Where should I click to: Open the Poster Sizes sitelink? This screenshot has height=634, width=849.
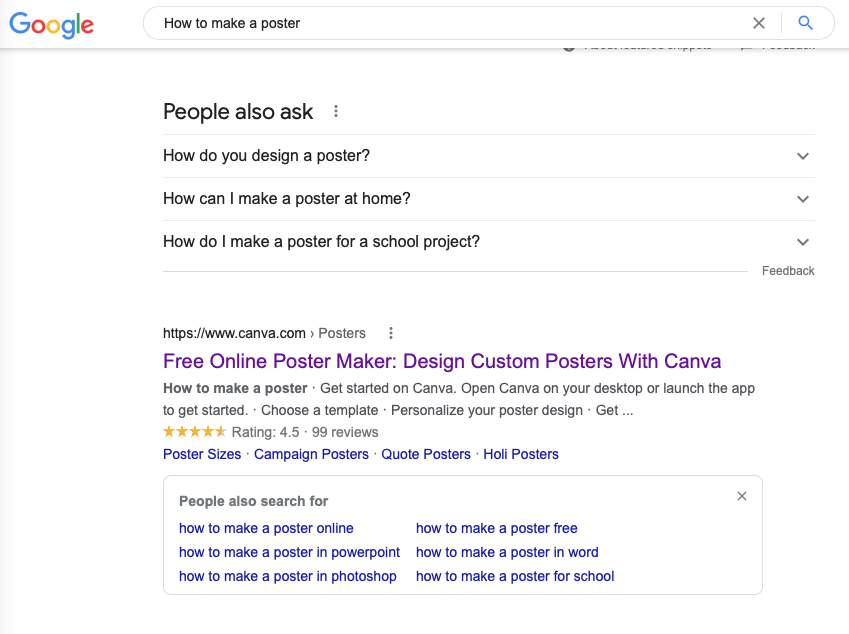[x=202, y=454]
